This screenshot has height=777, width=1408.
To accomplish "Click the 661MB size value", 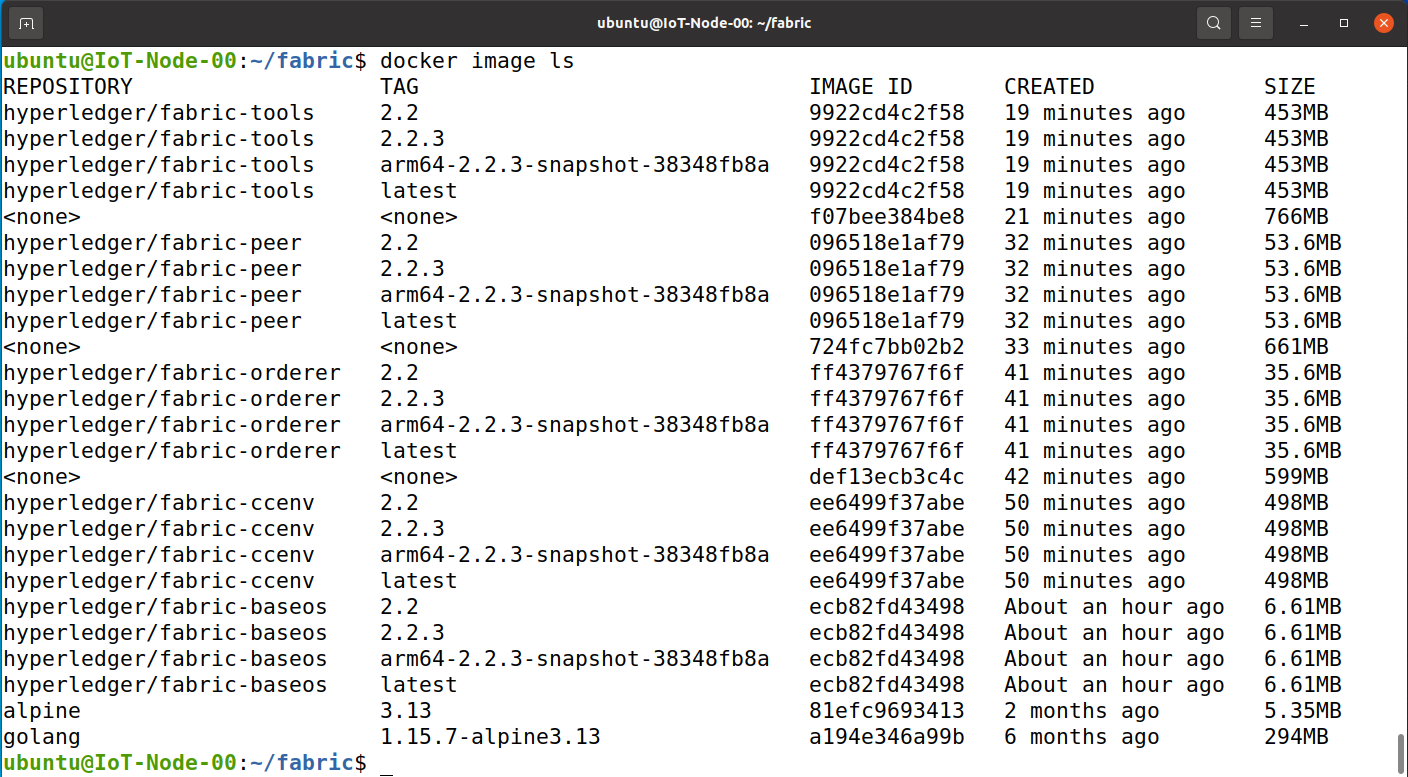I will tap(1296, 347).
